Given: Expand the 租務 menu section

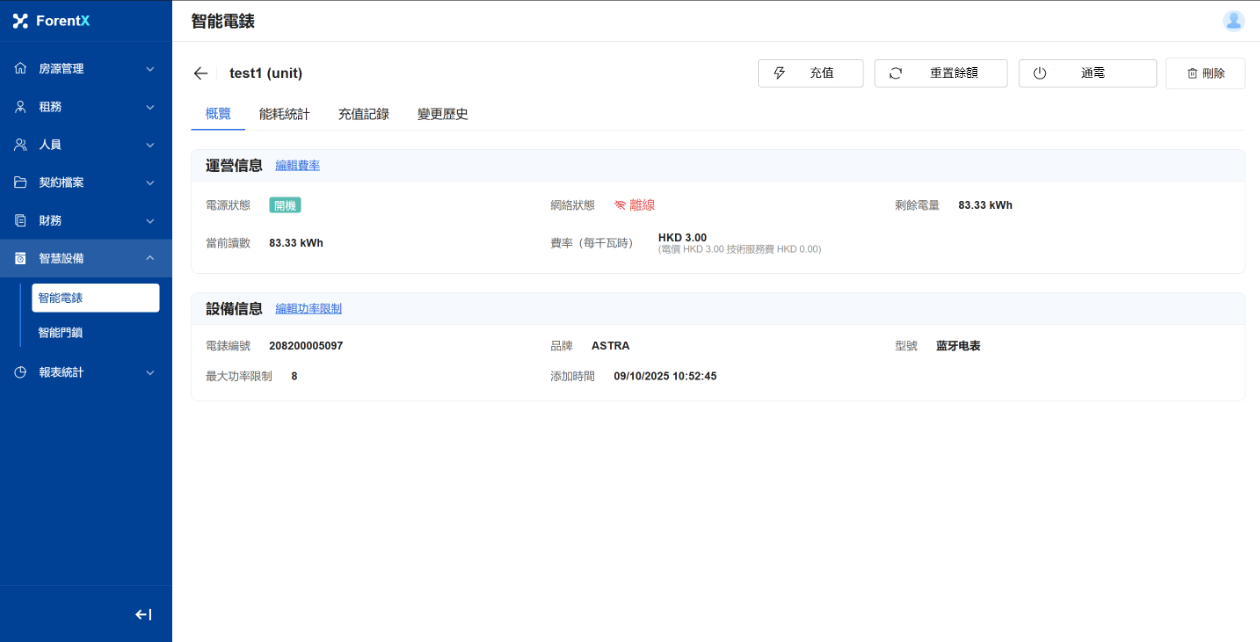Looking at the screenshot, I should pos(85,107).
